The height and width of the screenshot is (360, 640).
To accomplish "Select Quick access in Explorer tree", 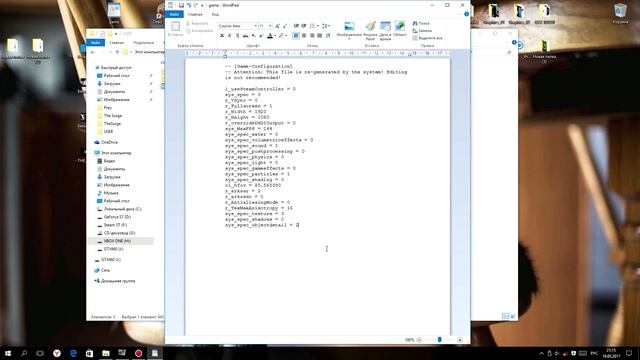I will [x=116, y=68].
